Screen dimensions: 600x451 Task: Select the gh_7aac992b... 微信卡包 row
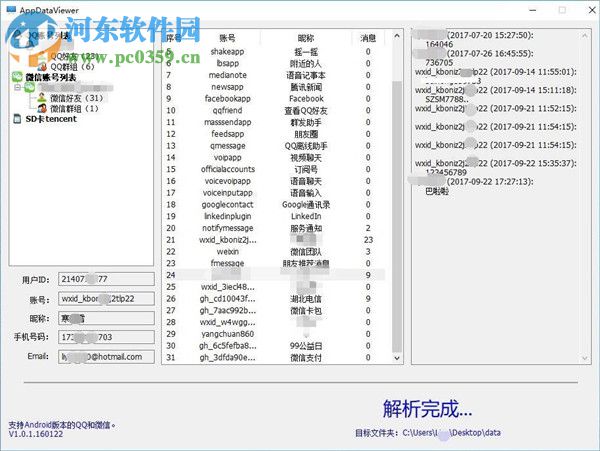point(274,311)
